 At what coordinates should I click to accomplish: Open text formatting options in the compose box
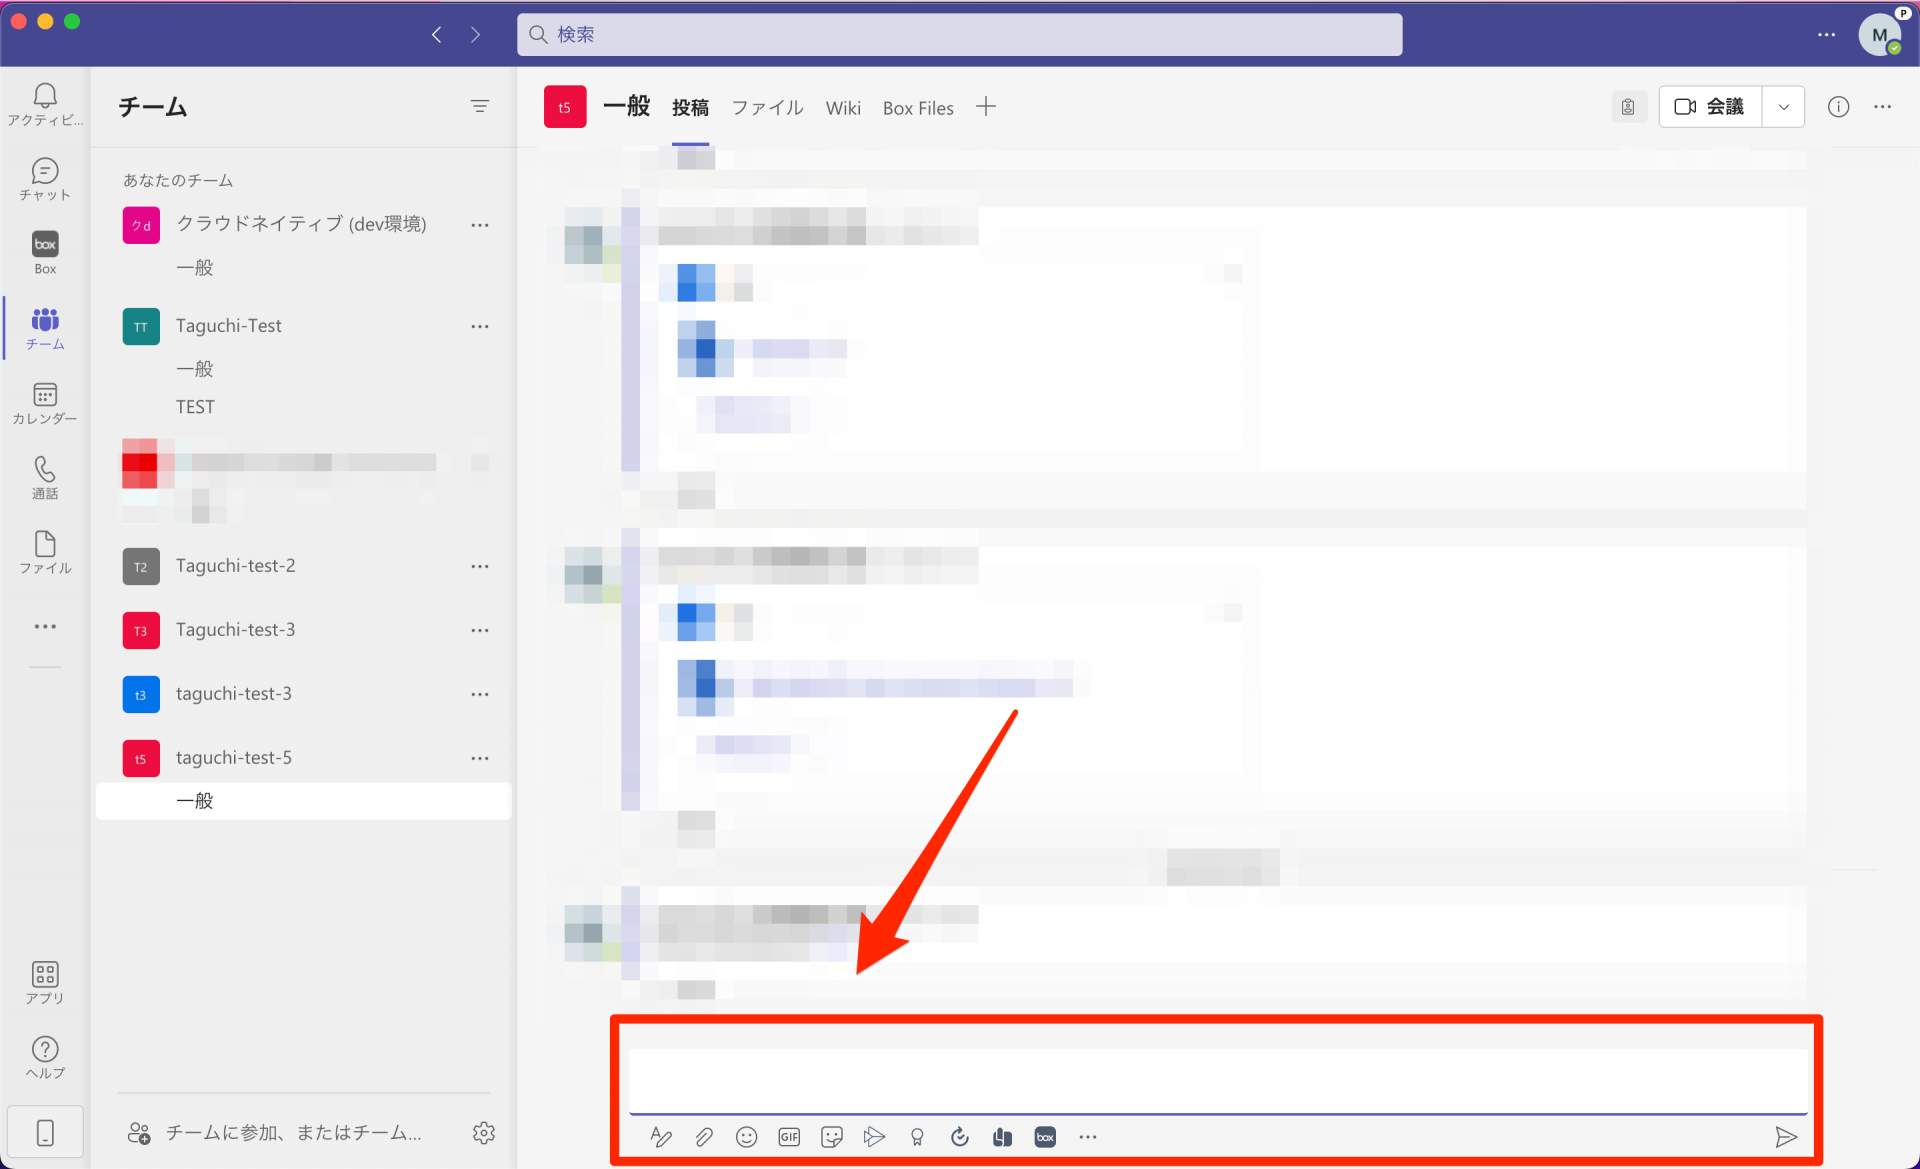click(661, 1136)
